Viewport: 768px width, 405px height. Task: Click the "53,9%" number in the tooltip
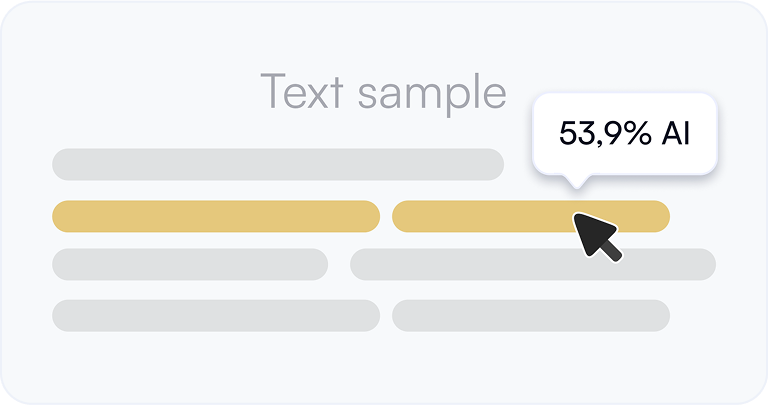pyautogui.click(x=605, y=134)
